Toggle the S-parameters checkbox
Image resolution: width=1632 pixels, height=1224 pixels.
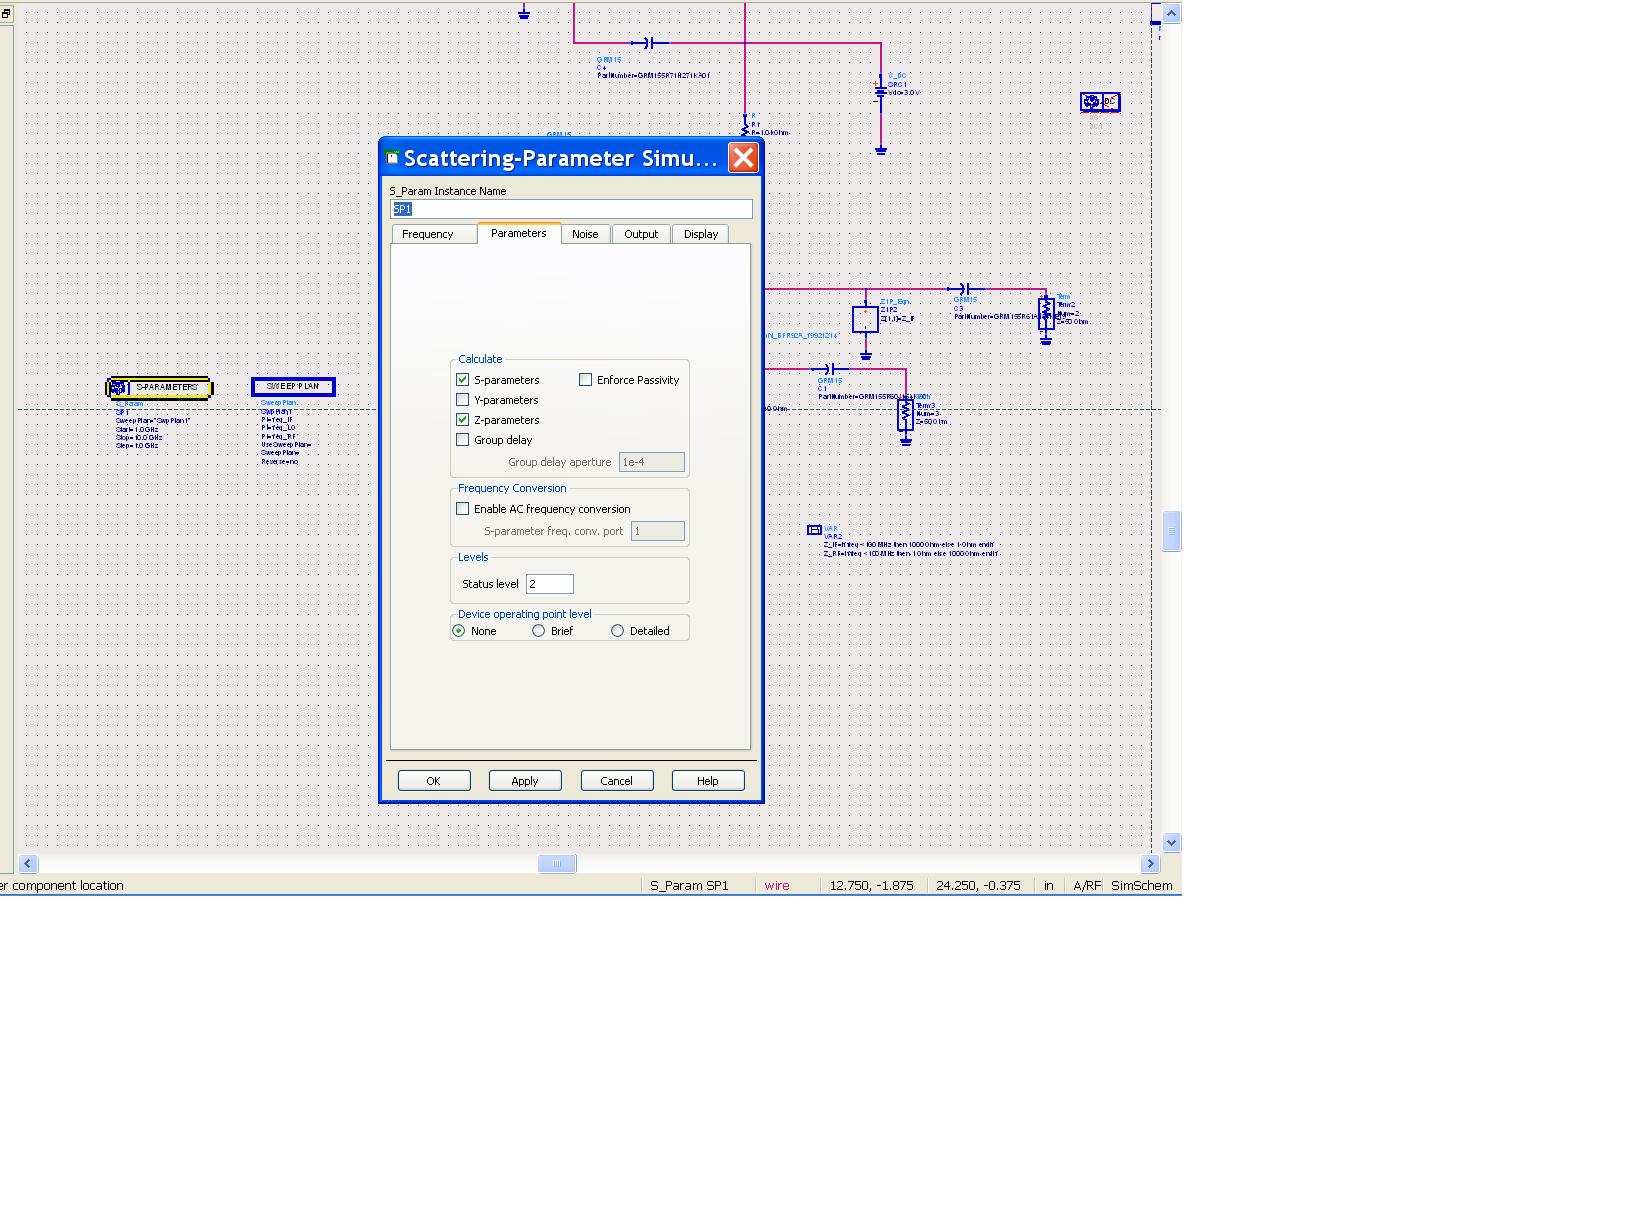click(x=463, y=380)
